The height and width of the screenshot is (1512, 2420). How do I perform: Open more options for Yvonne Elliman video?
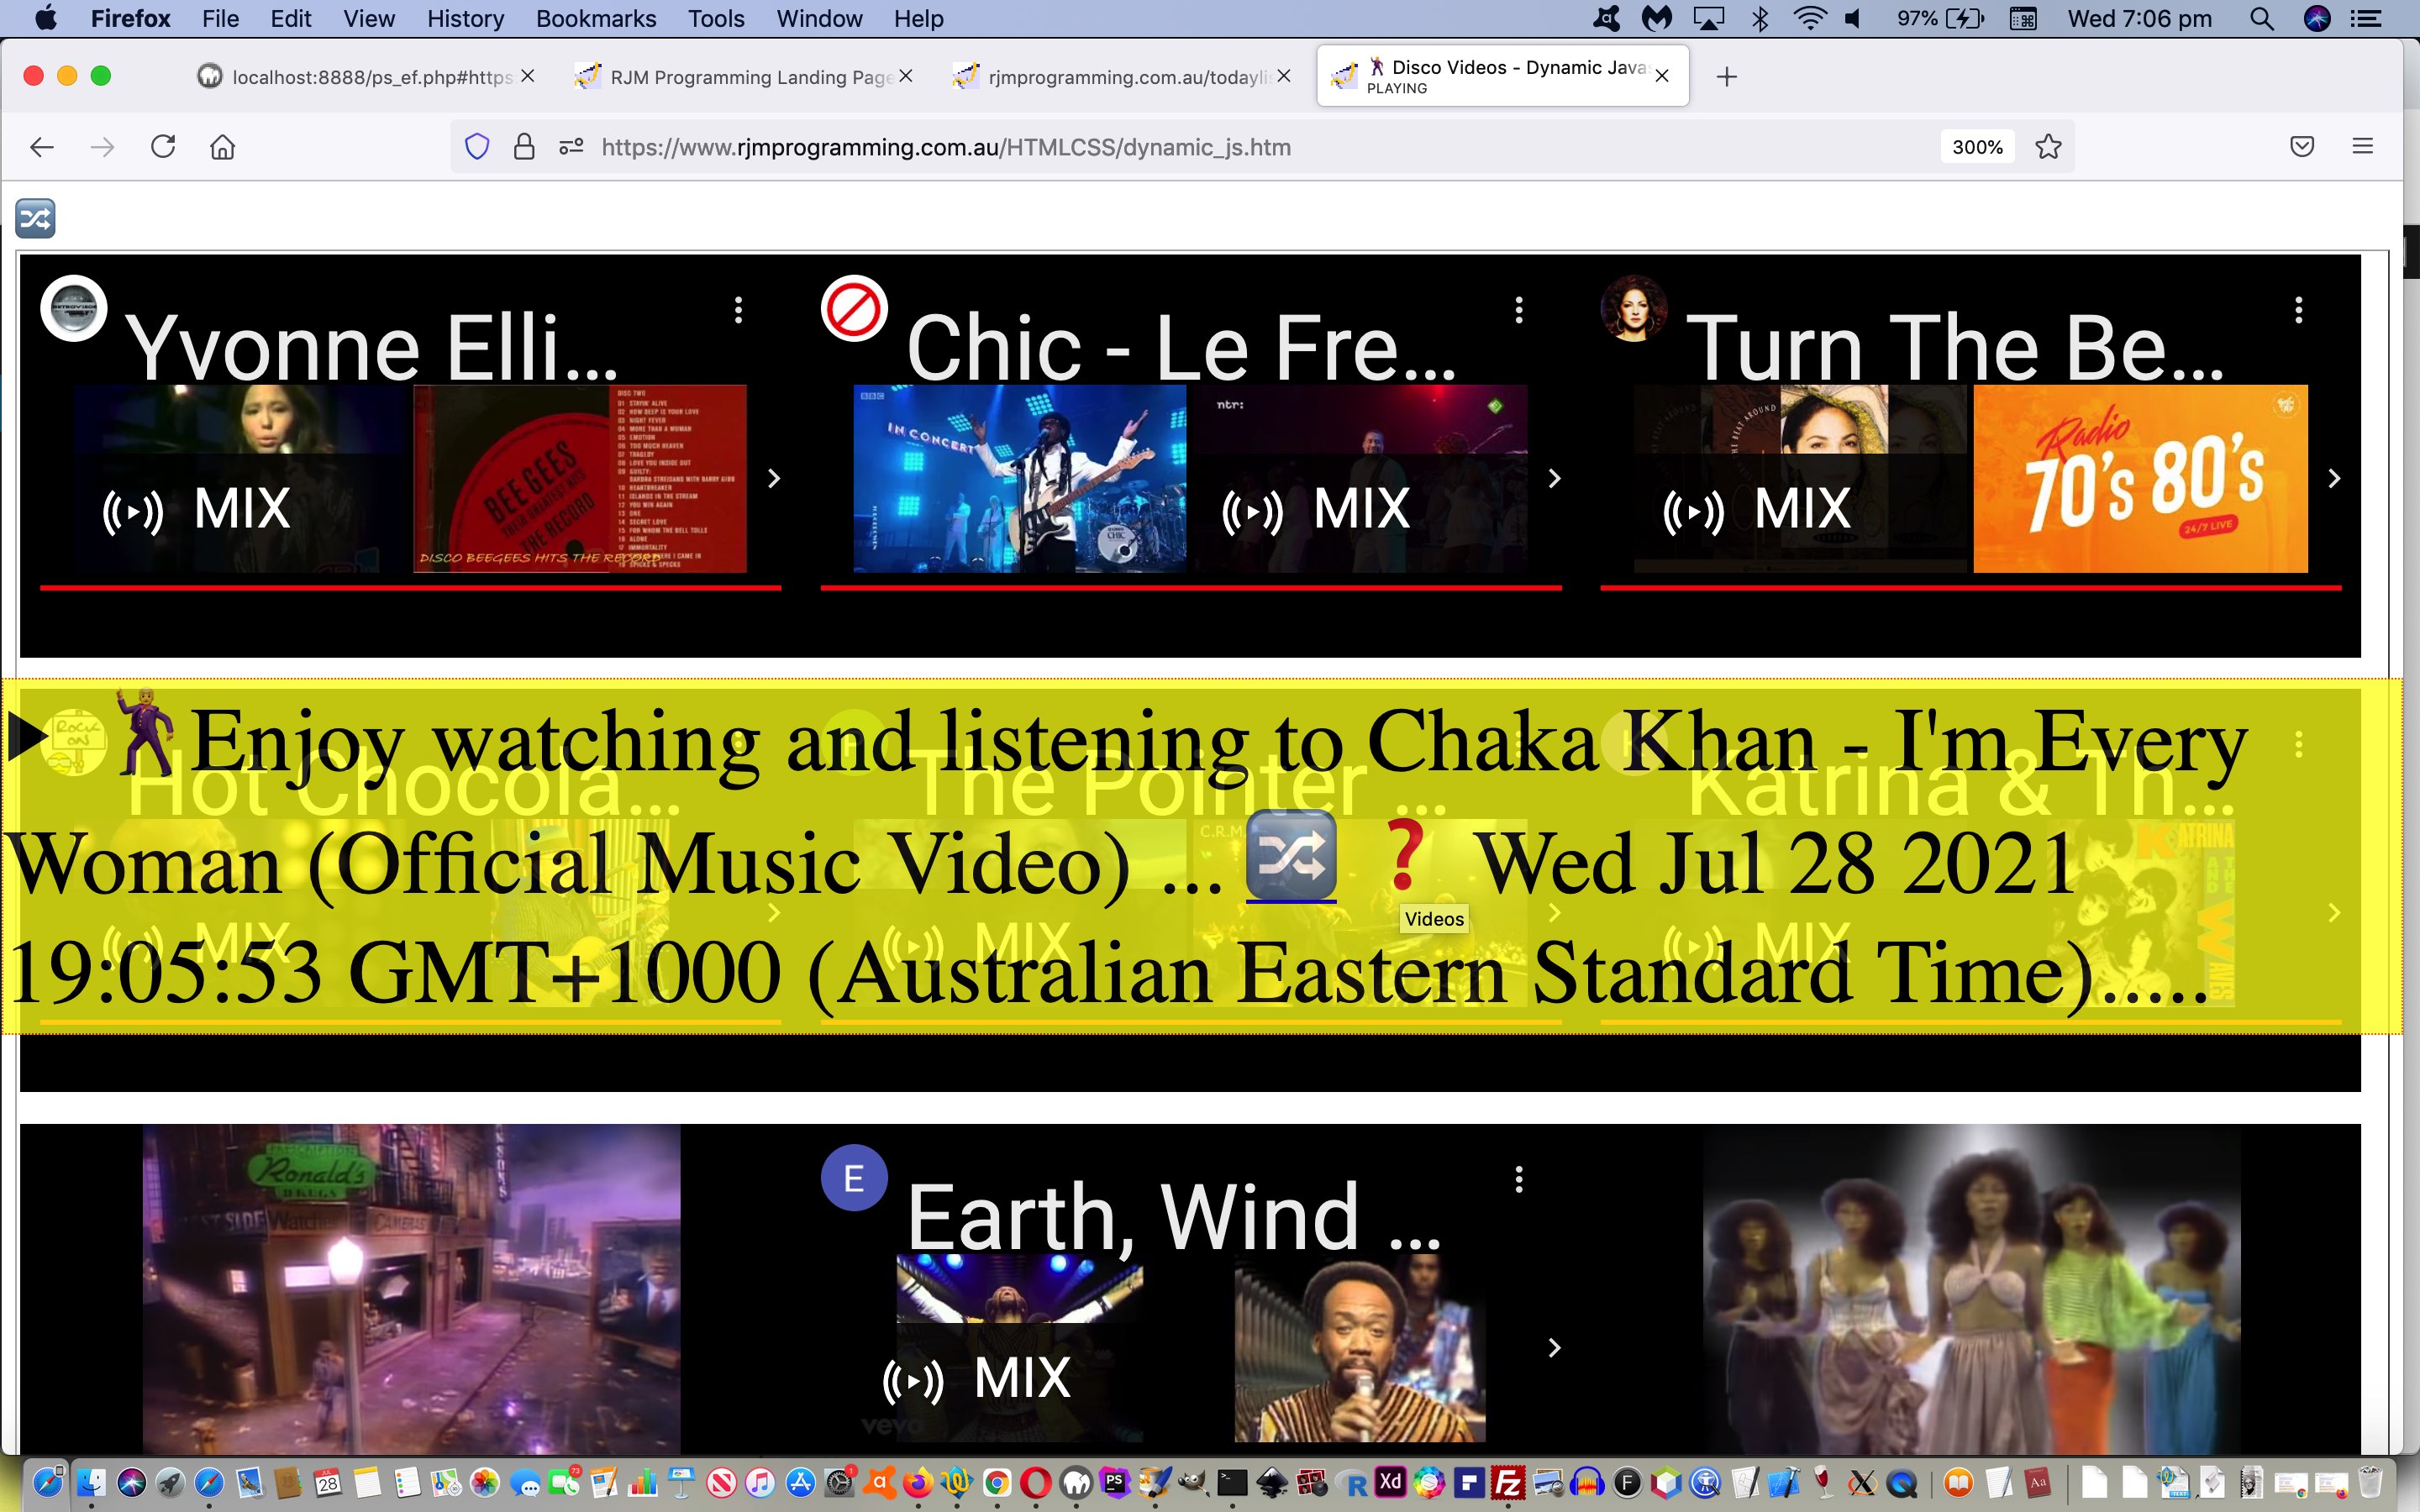[738, 310]
